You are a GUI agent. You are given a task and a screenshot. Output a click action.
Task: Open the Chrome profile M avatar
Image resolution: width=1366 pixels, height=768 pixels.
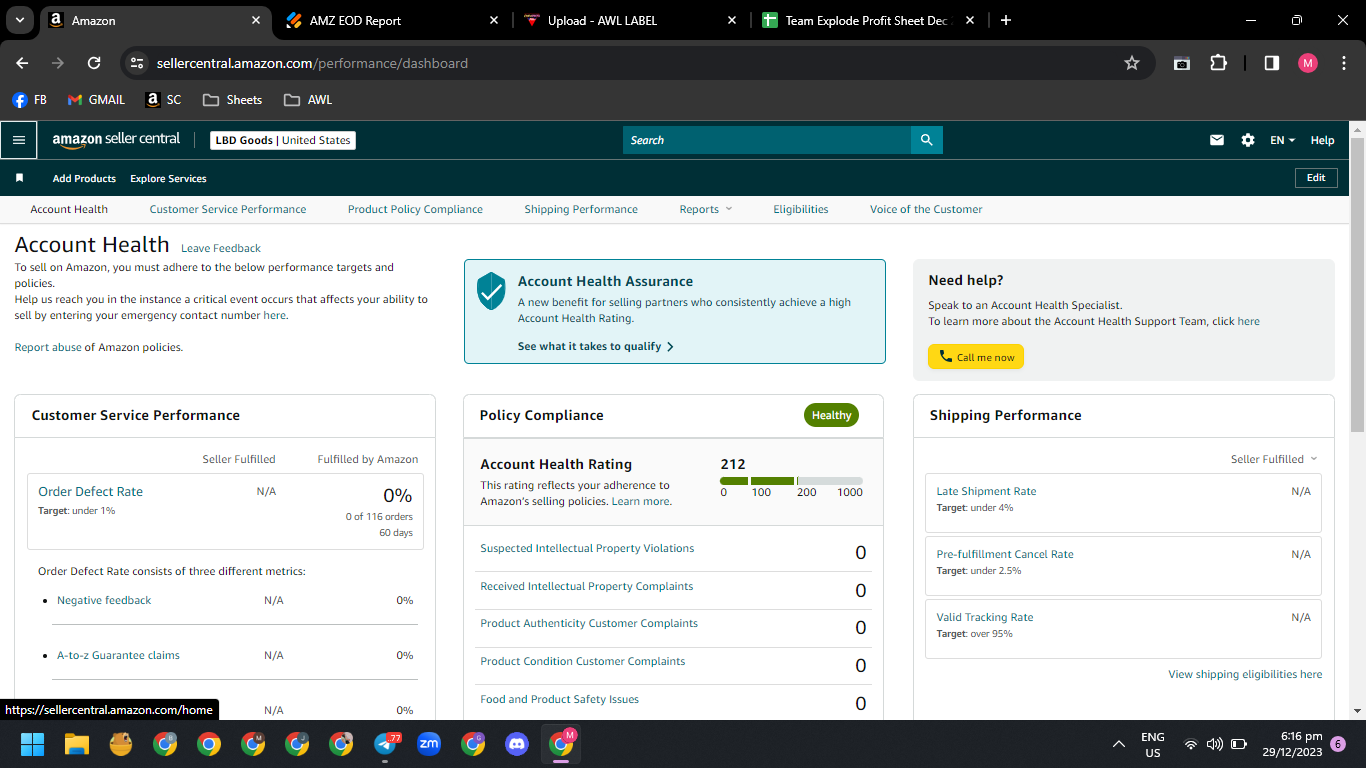pos(1308,63)
